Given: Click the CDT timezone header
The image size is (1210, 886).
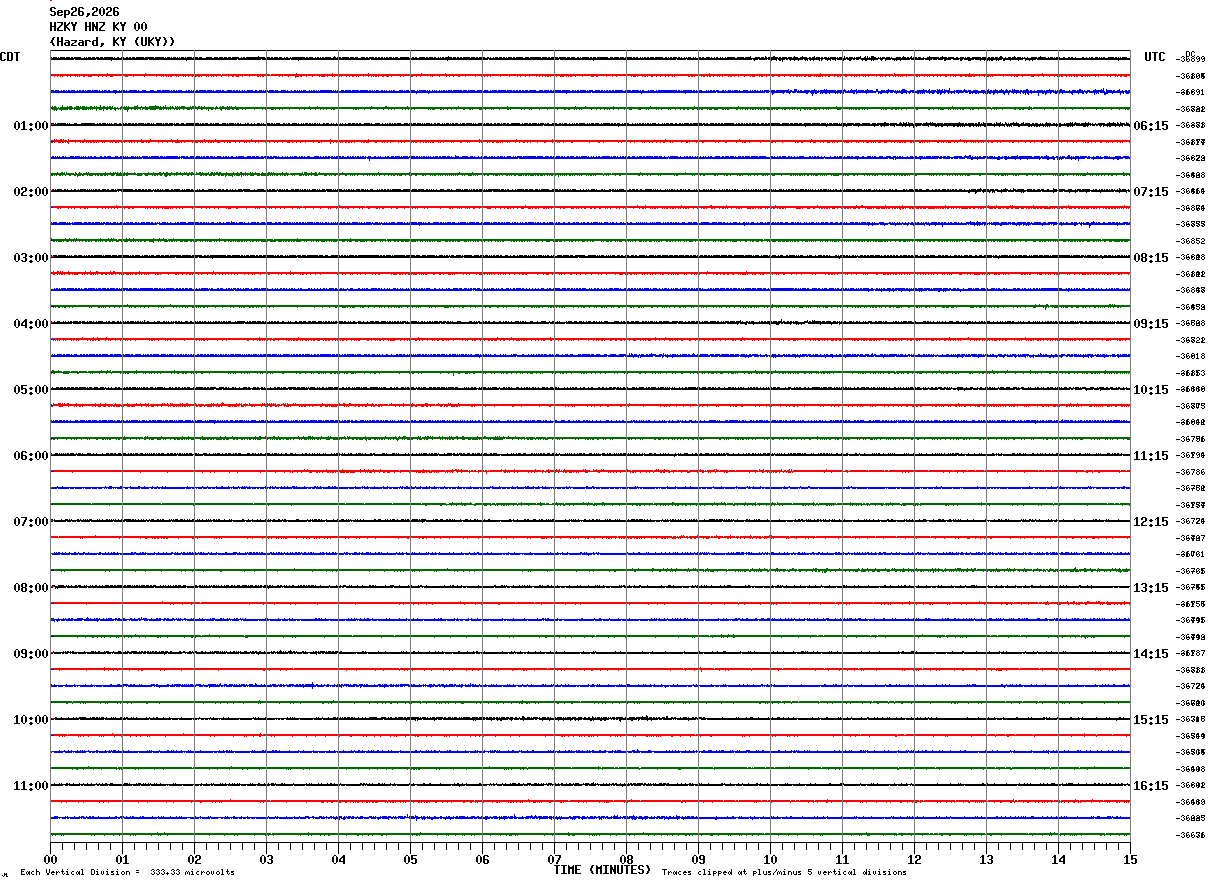Looking at the screenshot, I should 10,57.
